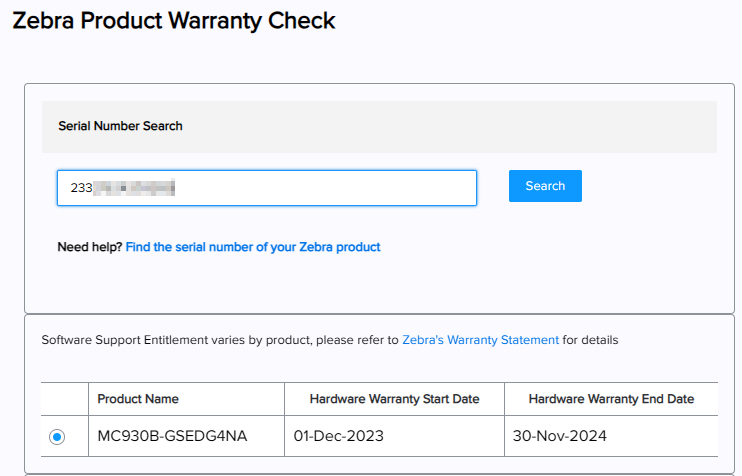742x476 pixels.
Task: Click the Hardware Warranty Start Date header
Action: (394, 399)
